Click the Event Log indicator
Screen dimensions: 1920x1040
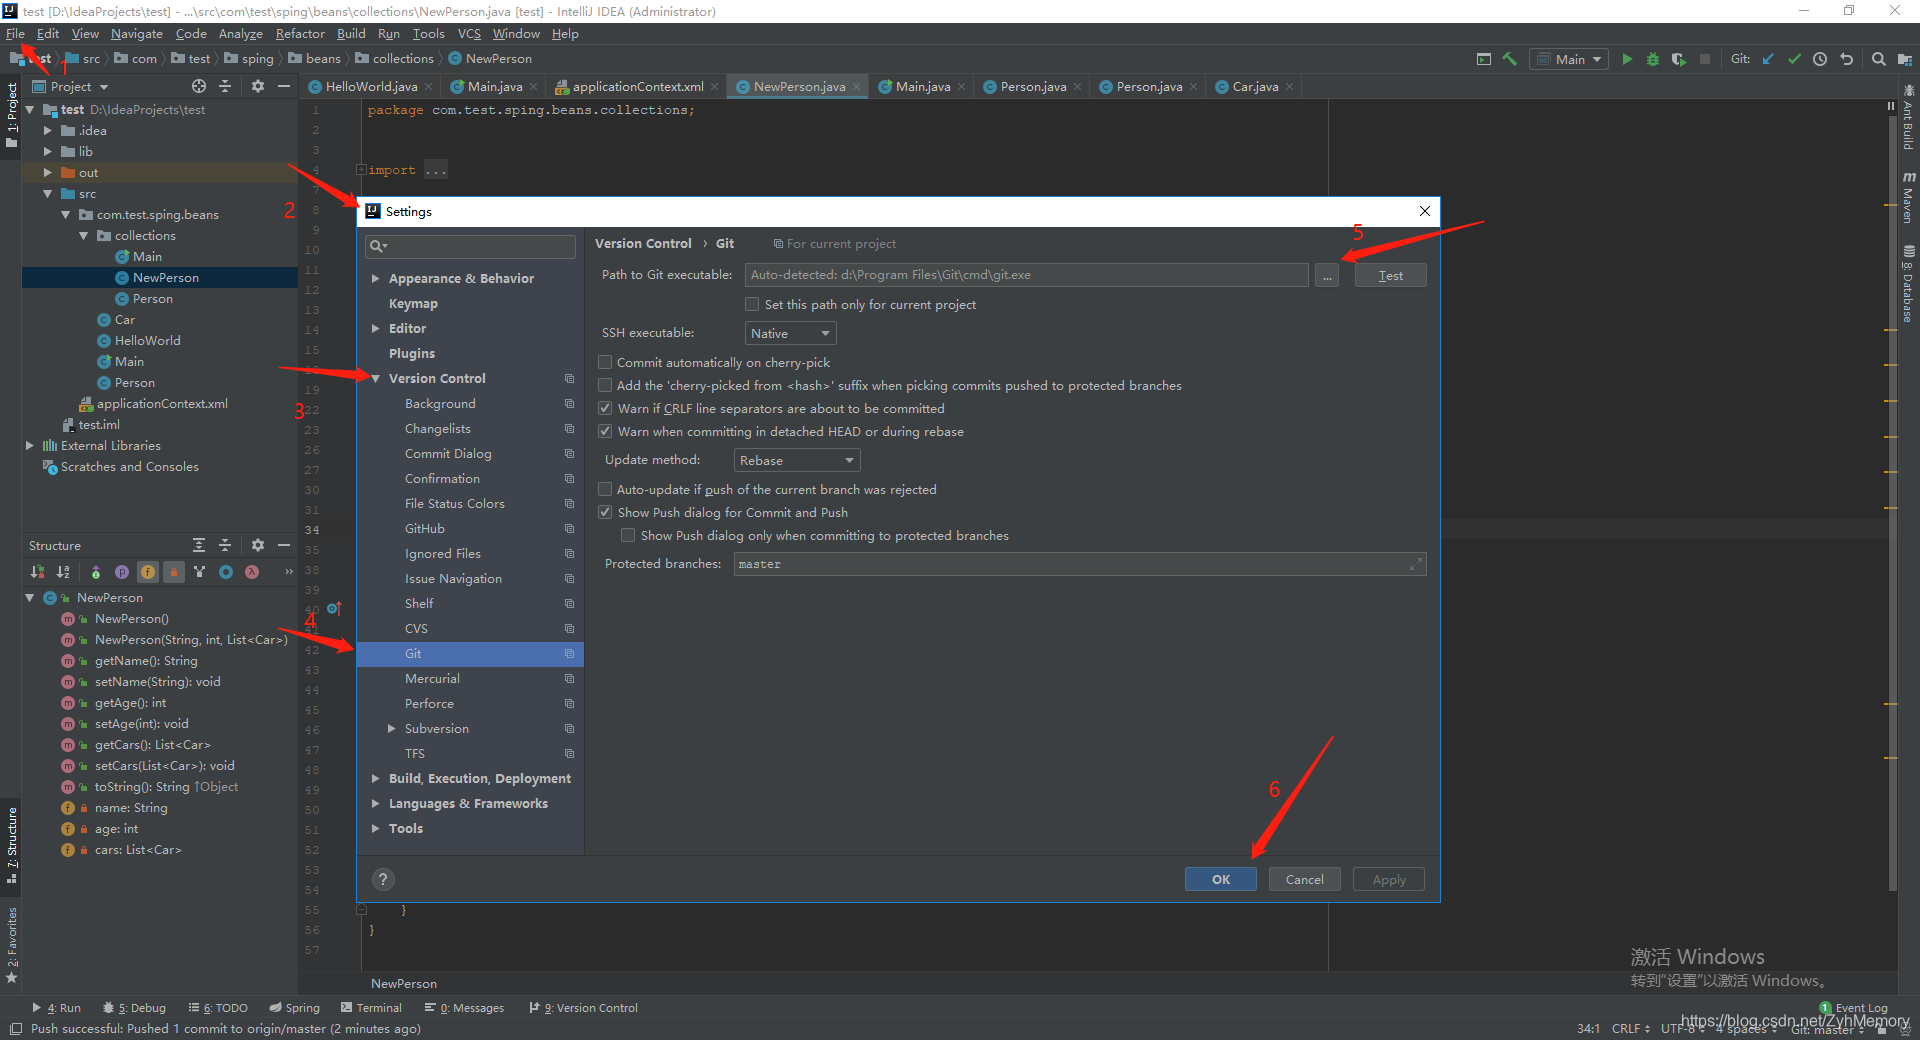pyautogui.click(x=1854, y=1008)
